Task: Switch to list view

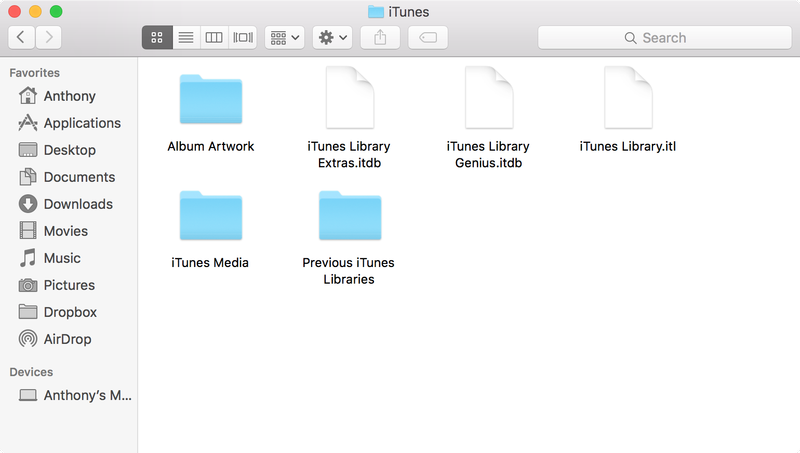Action: click(186, 37)
